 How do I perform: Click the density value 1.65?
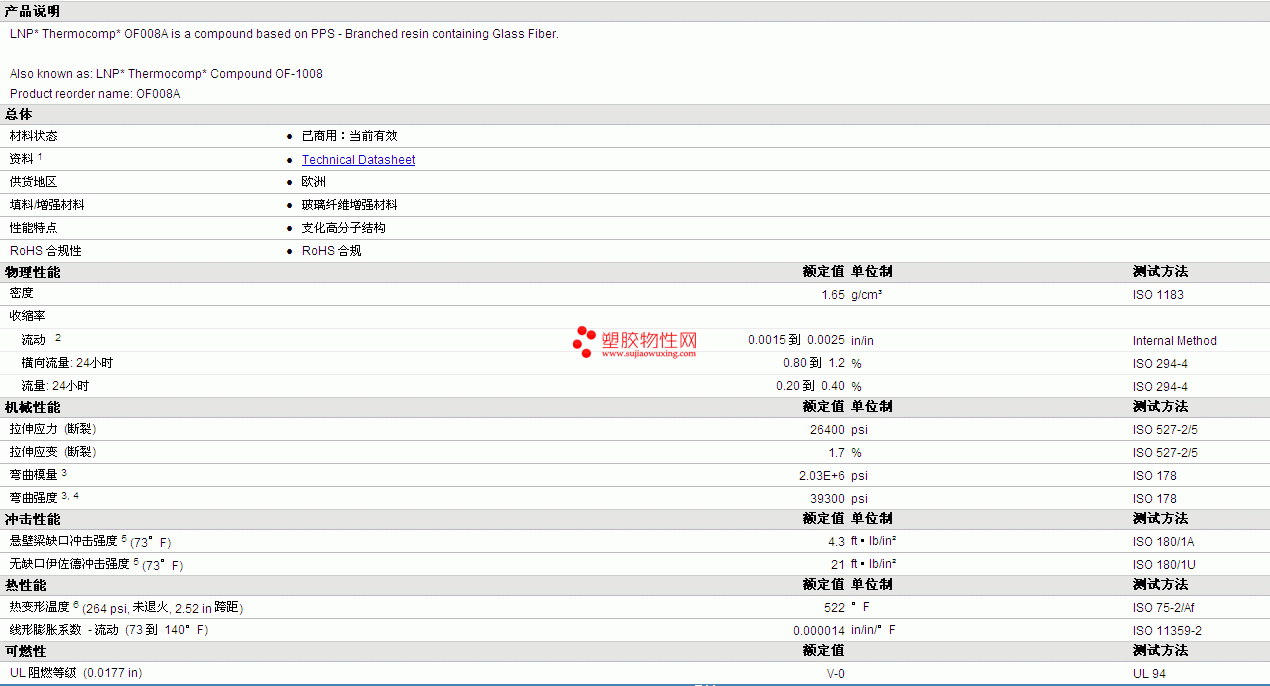point(833,295)
